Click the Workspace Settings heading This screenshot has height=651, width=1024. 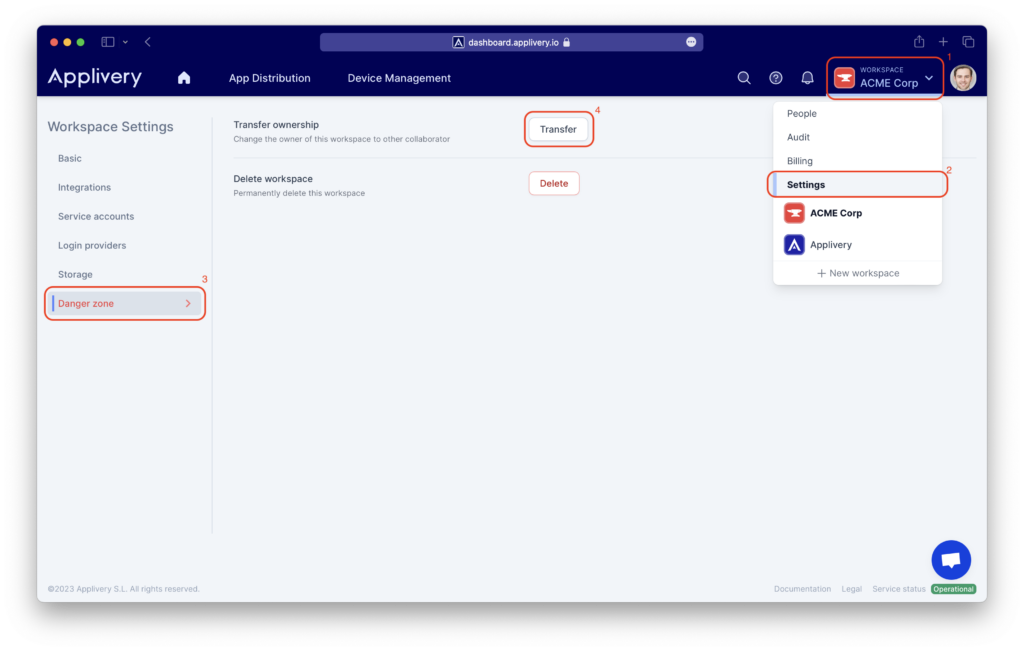110,127
